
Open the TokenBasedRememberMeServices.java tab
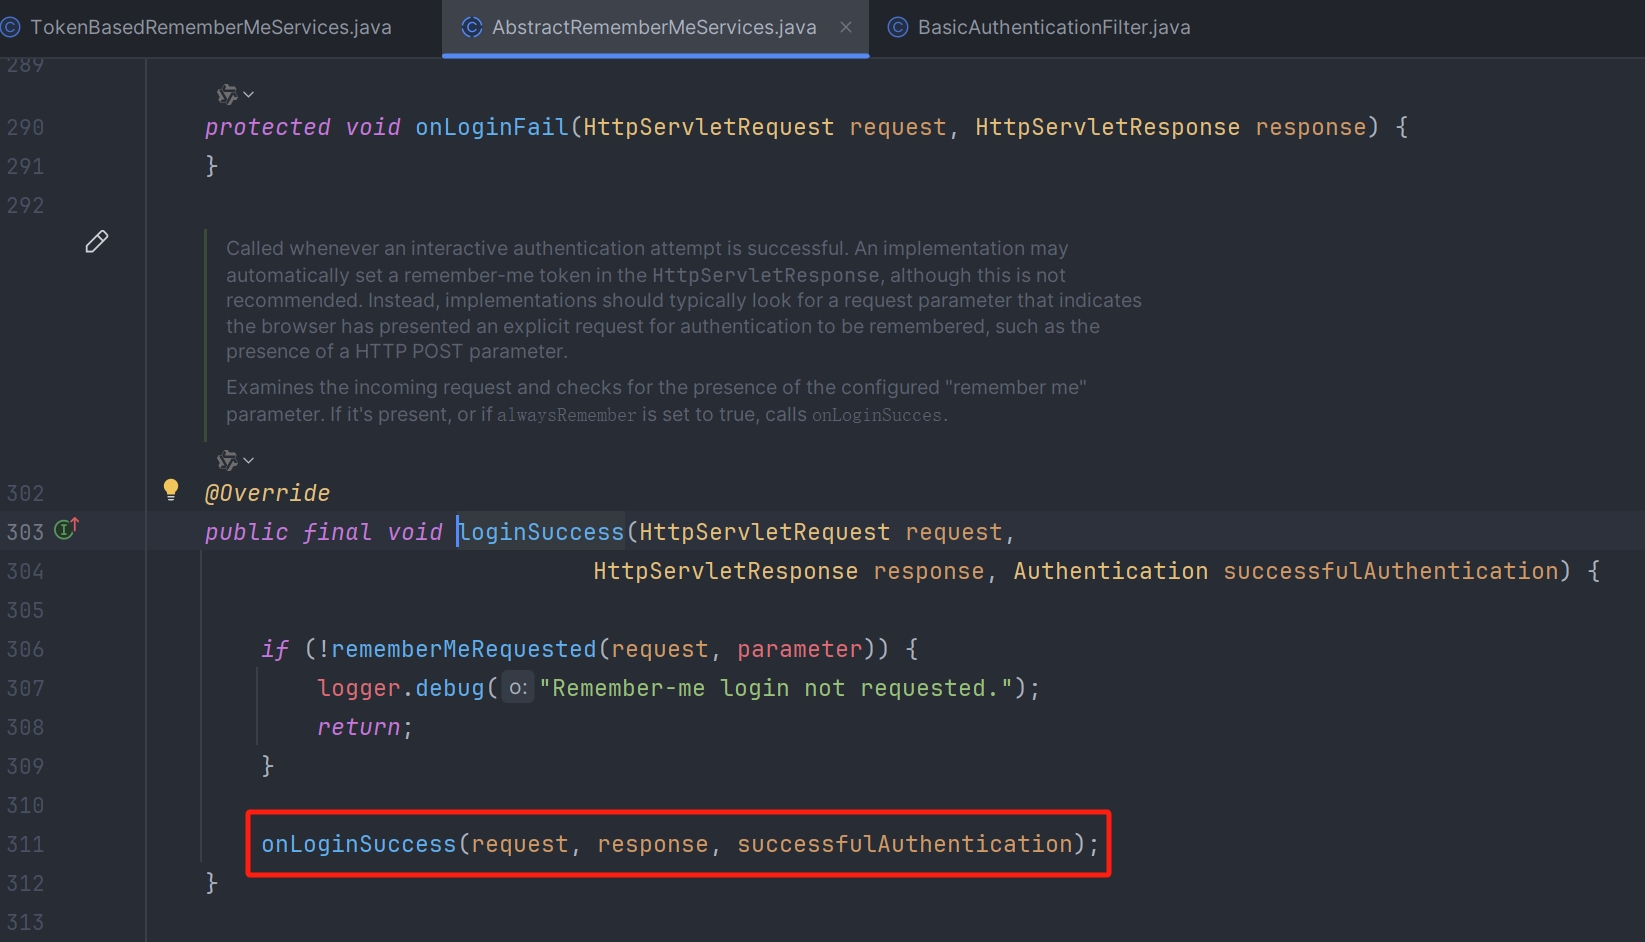point(210,28)
